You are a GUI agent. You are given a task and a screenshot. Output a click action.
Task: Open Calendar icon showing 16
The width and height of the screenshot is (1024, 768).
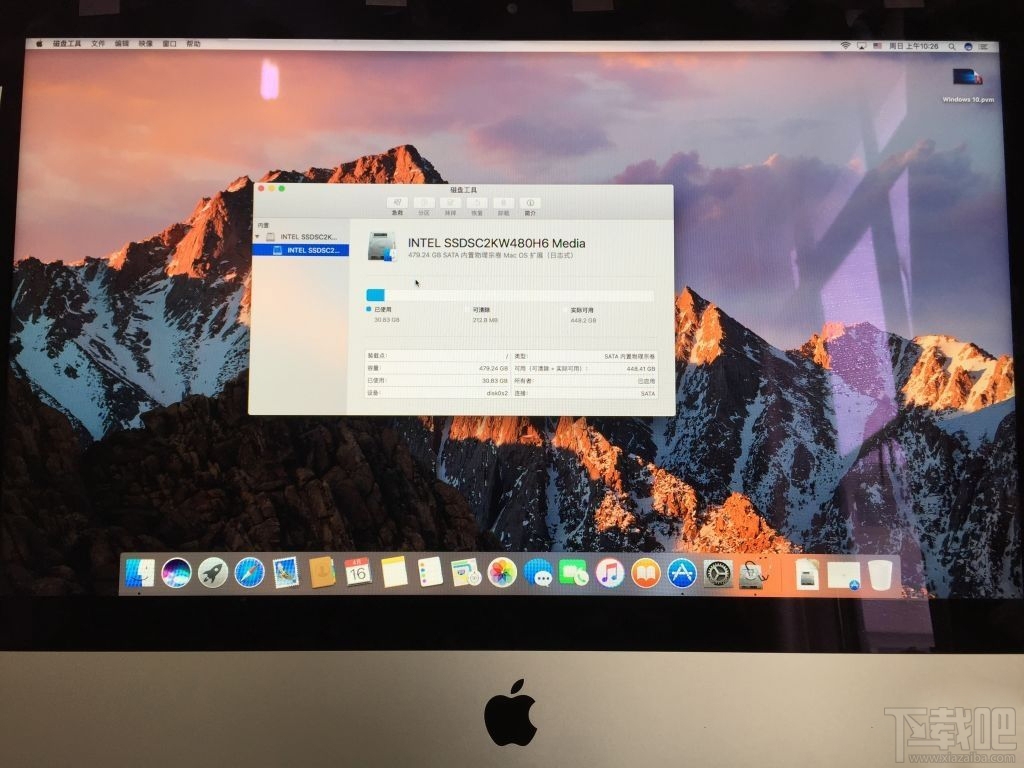[358, 573]
